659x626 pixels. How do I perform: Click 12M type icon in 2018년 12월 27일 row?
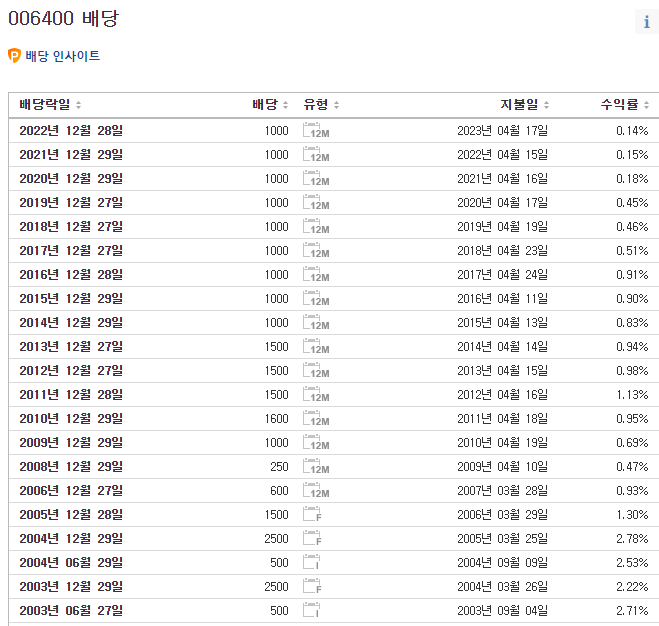[316, 226]
